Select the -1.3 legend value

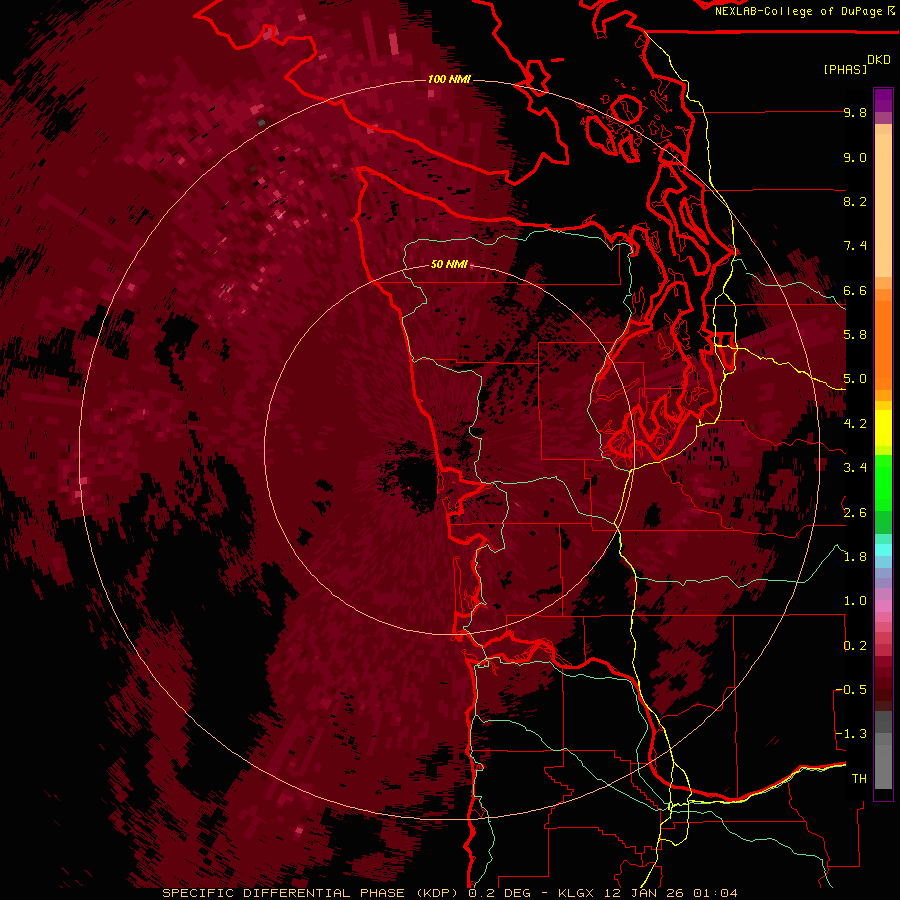[x=851, y=734]
